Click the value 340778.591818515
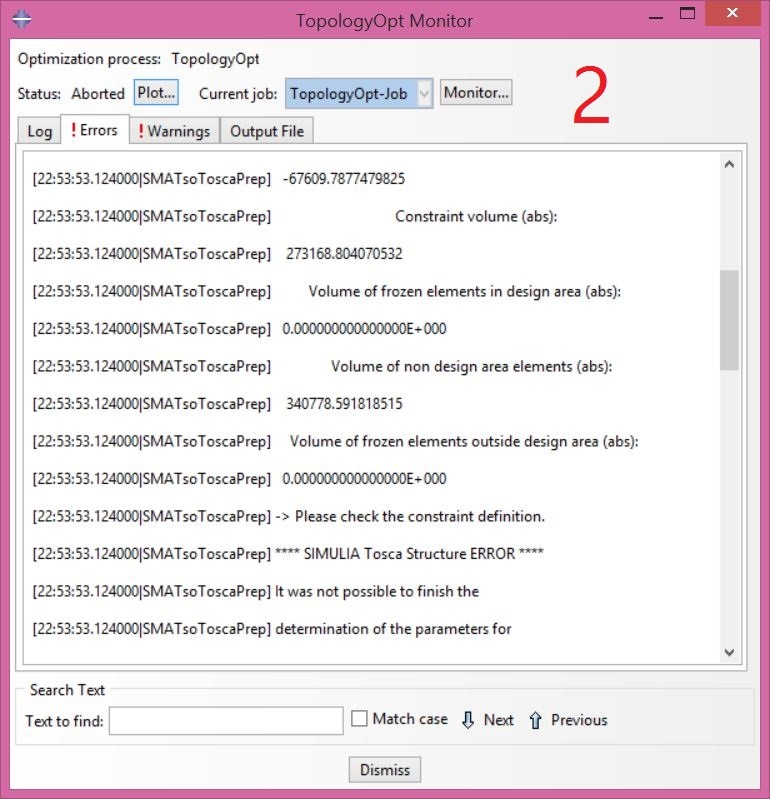Viewport: 770px width, 799px height. pyautogui.click(x=344, y=403)
